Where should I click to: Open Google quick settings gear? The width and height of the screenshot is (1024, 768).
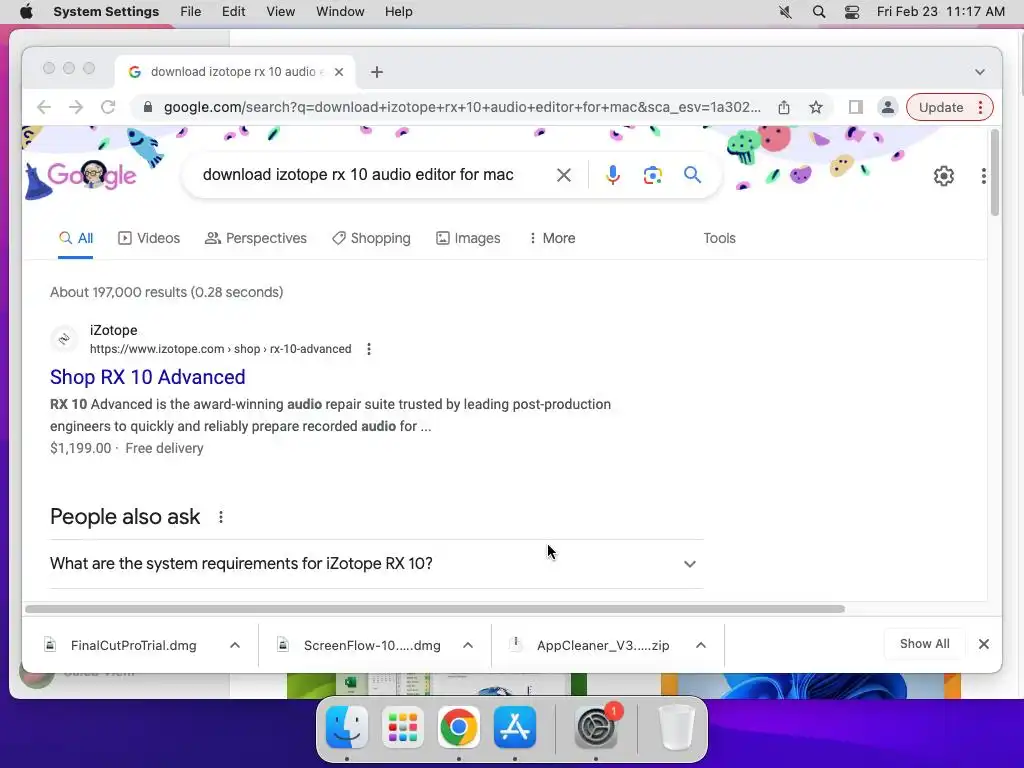944,176
